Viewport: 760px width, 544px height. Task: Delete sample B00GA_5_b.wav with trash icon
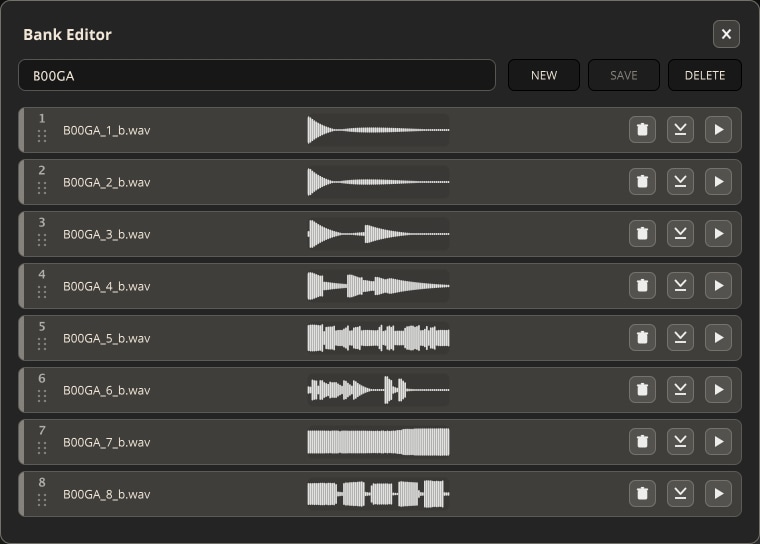642,337
